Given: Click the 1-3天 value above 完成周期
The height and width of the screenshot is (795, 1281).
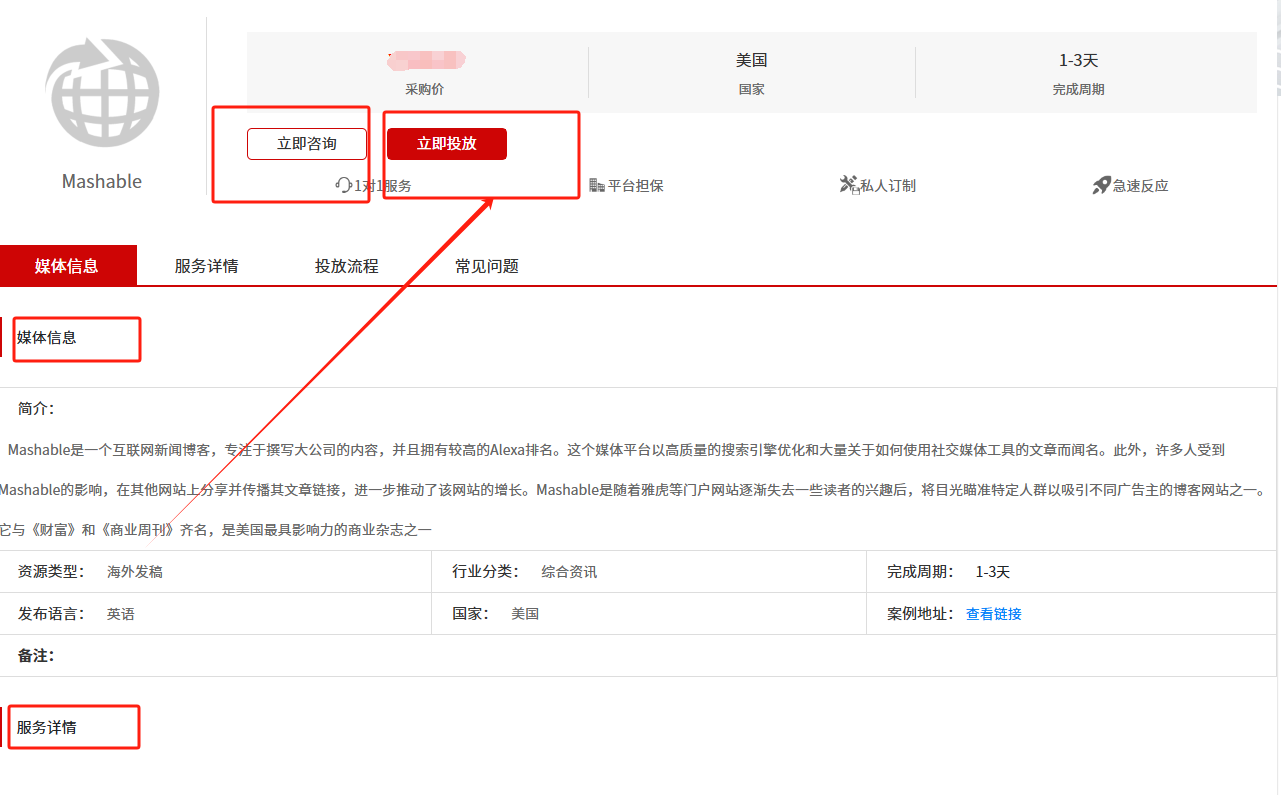Looking at the screenshot, I should (x=1078, y=61).
